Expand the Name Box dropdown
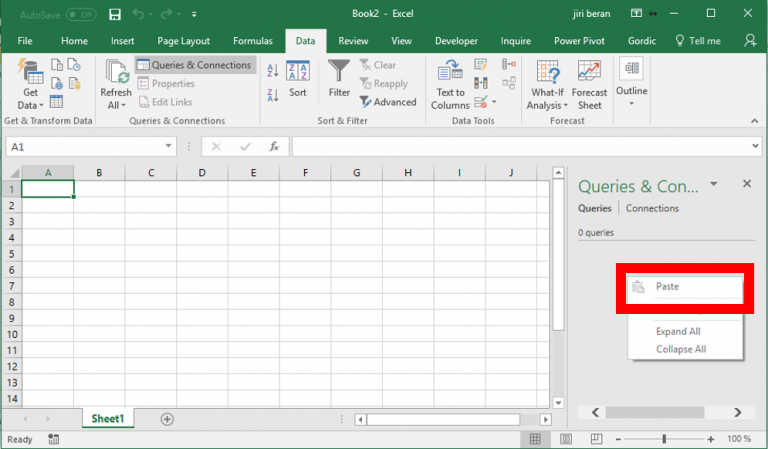Image resolution: width=768 pixels, height=449 pixels. tap(168, 146)
